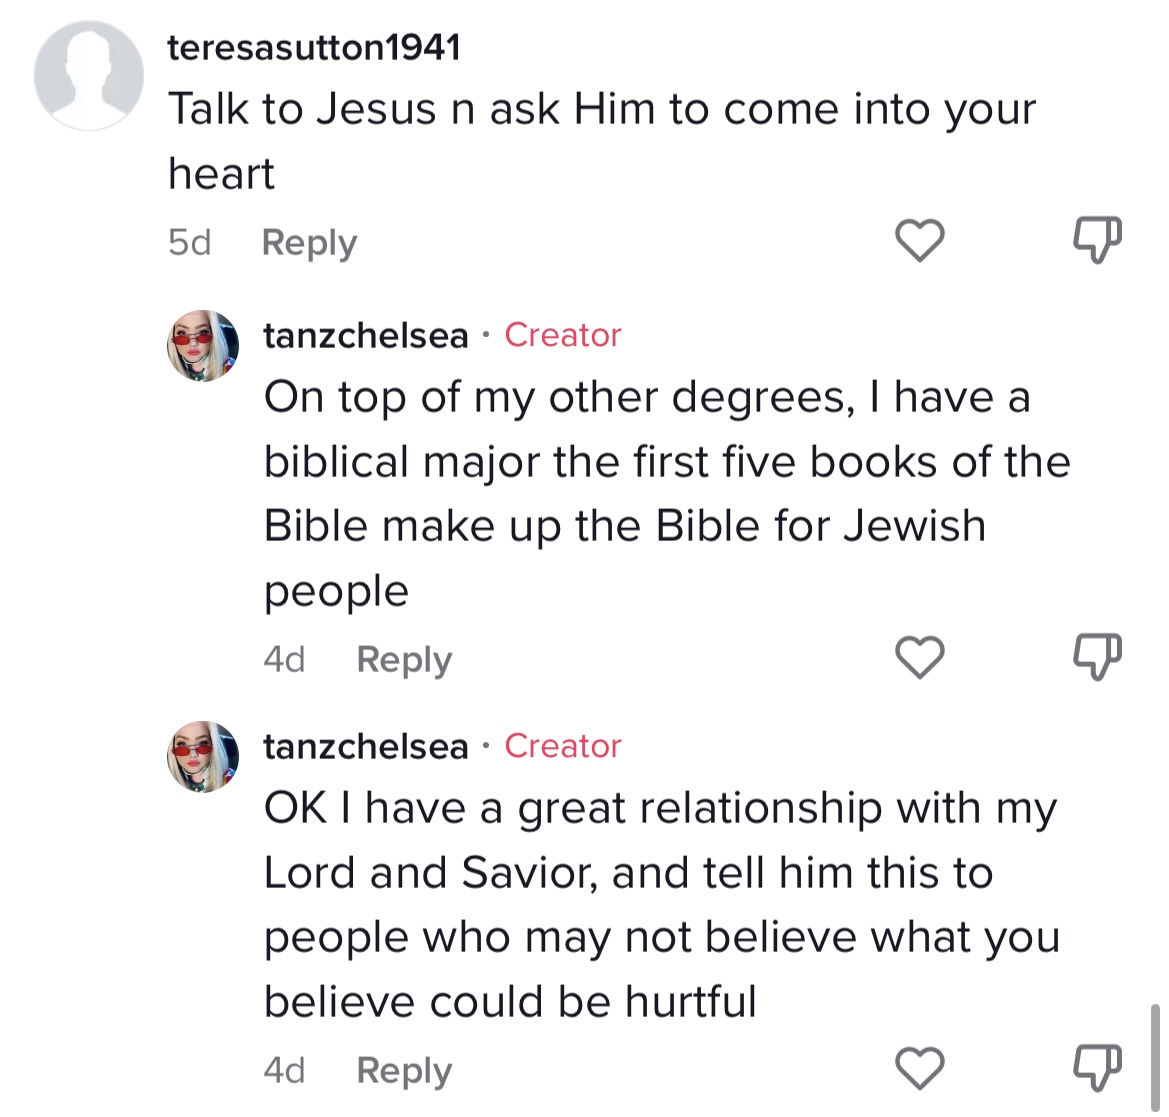Open tanzchelsea username above the Lord and Savior reply

coord(365,746)
